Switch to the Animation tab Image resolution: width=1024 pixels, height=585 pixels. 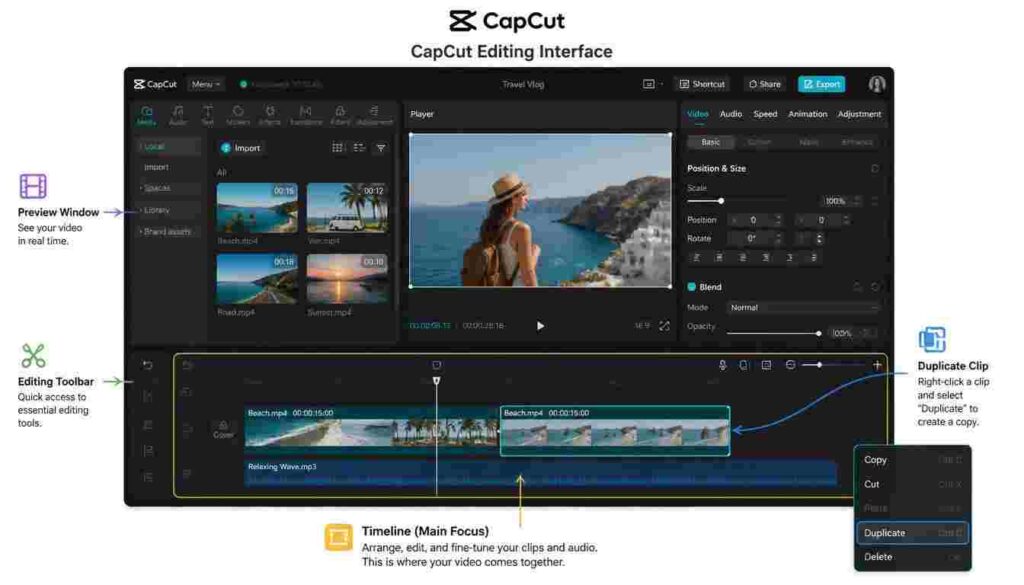tap(808, 114)
